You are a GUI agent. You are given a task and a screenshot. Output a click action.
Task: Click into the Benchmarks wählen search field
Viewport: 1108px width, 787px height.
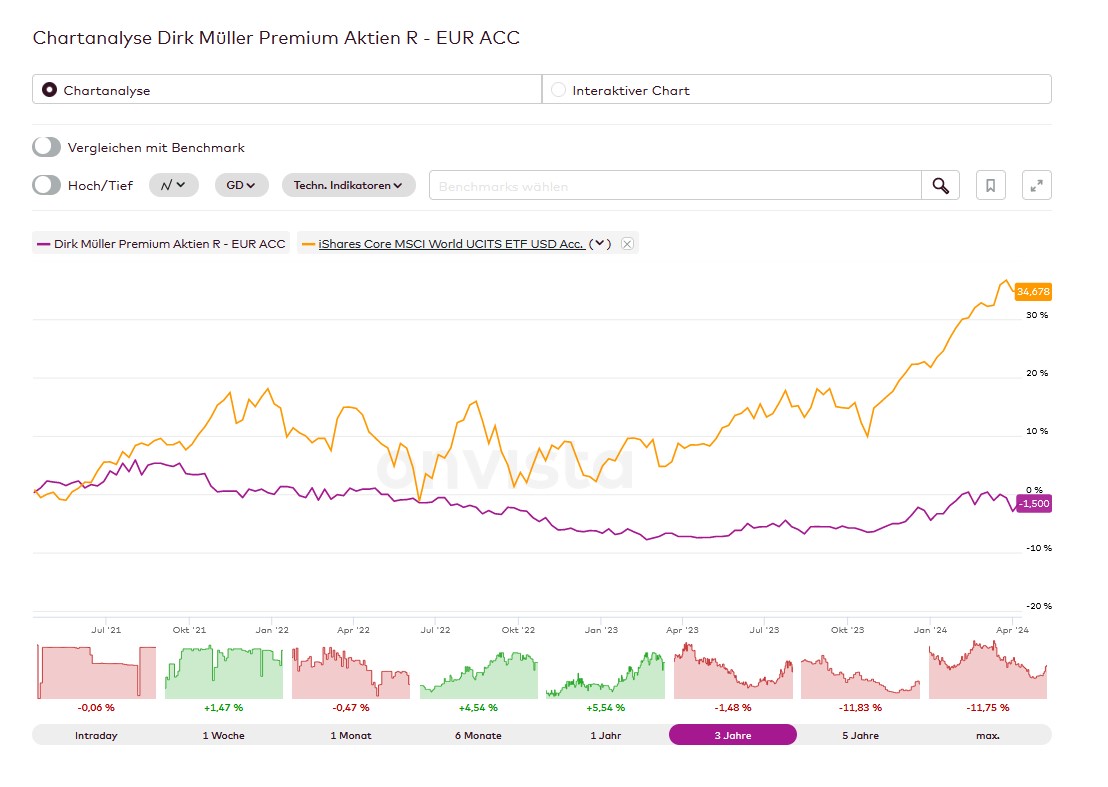pyautogui.click(x=675, y=186)
